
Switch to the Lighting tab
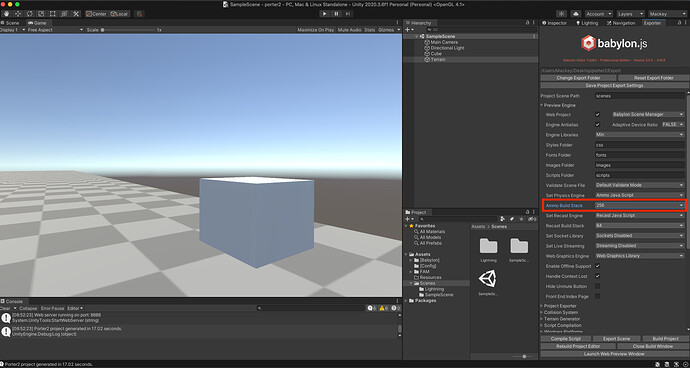point(587,23)
